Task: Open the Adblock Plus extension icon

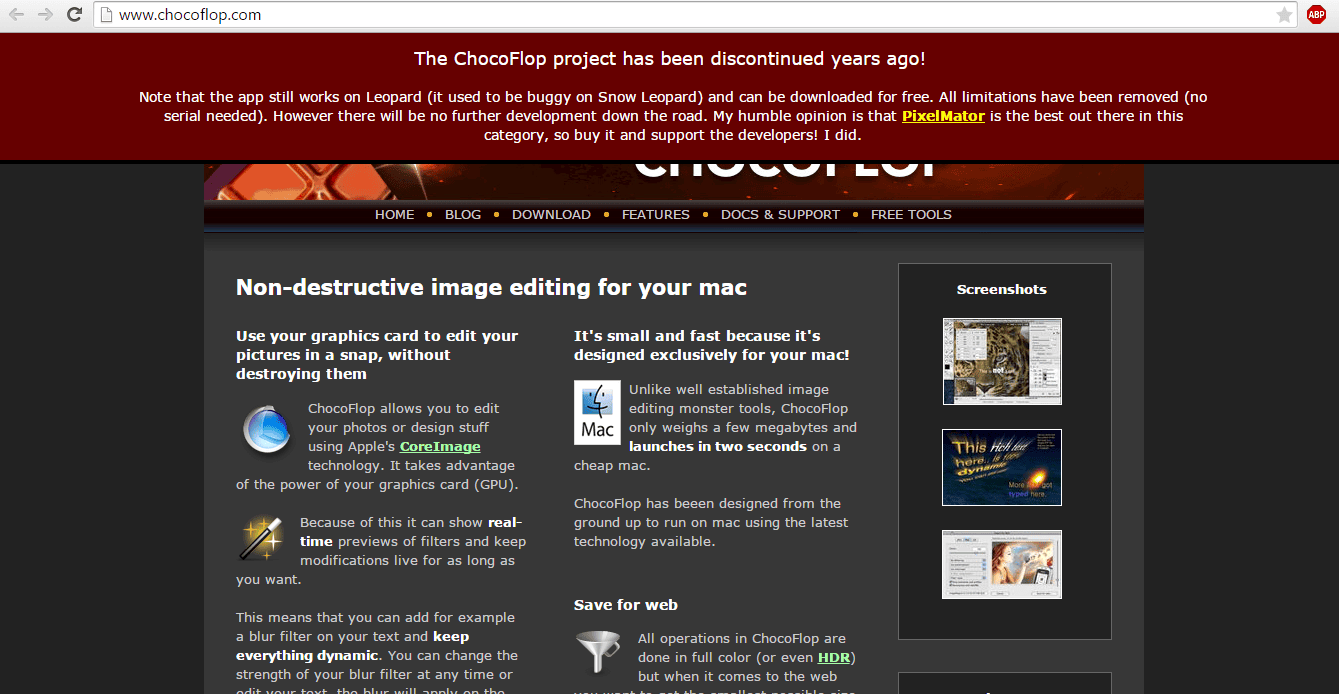Action: pos(1317,14)
